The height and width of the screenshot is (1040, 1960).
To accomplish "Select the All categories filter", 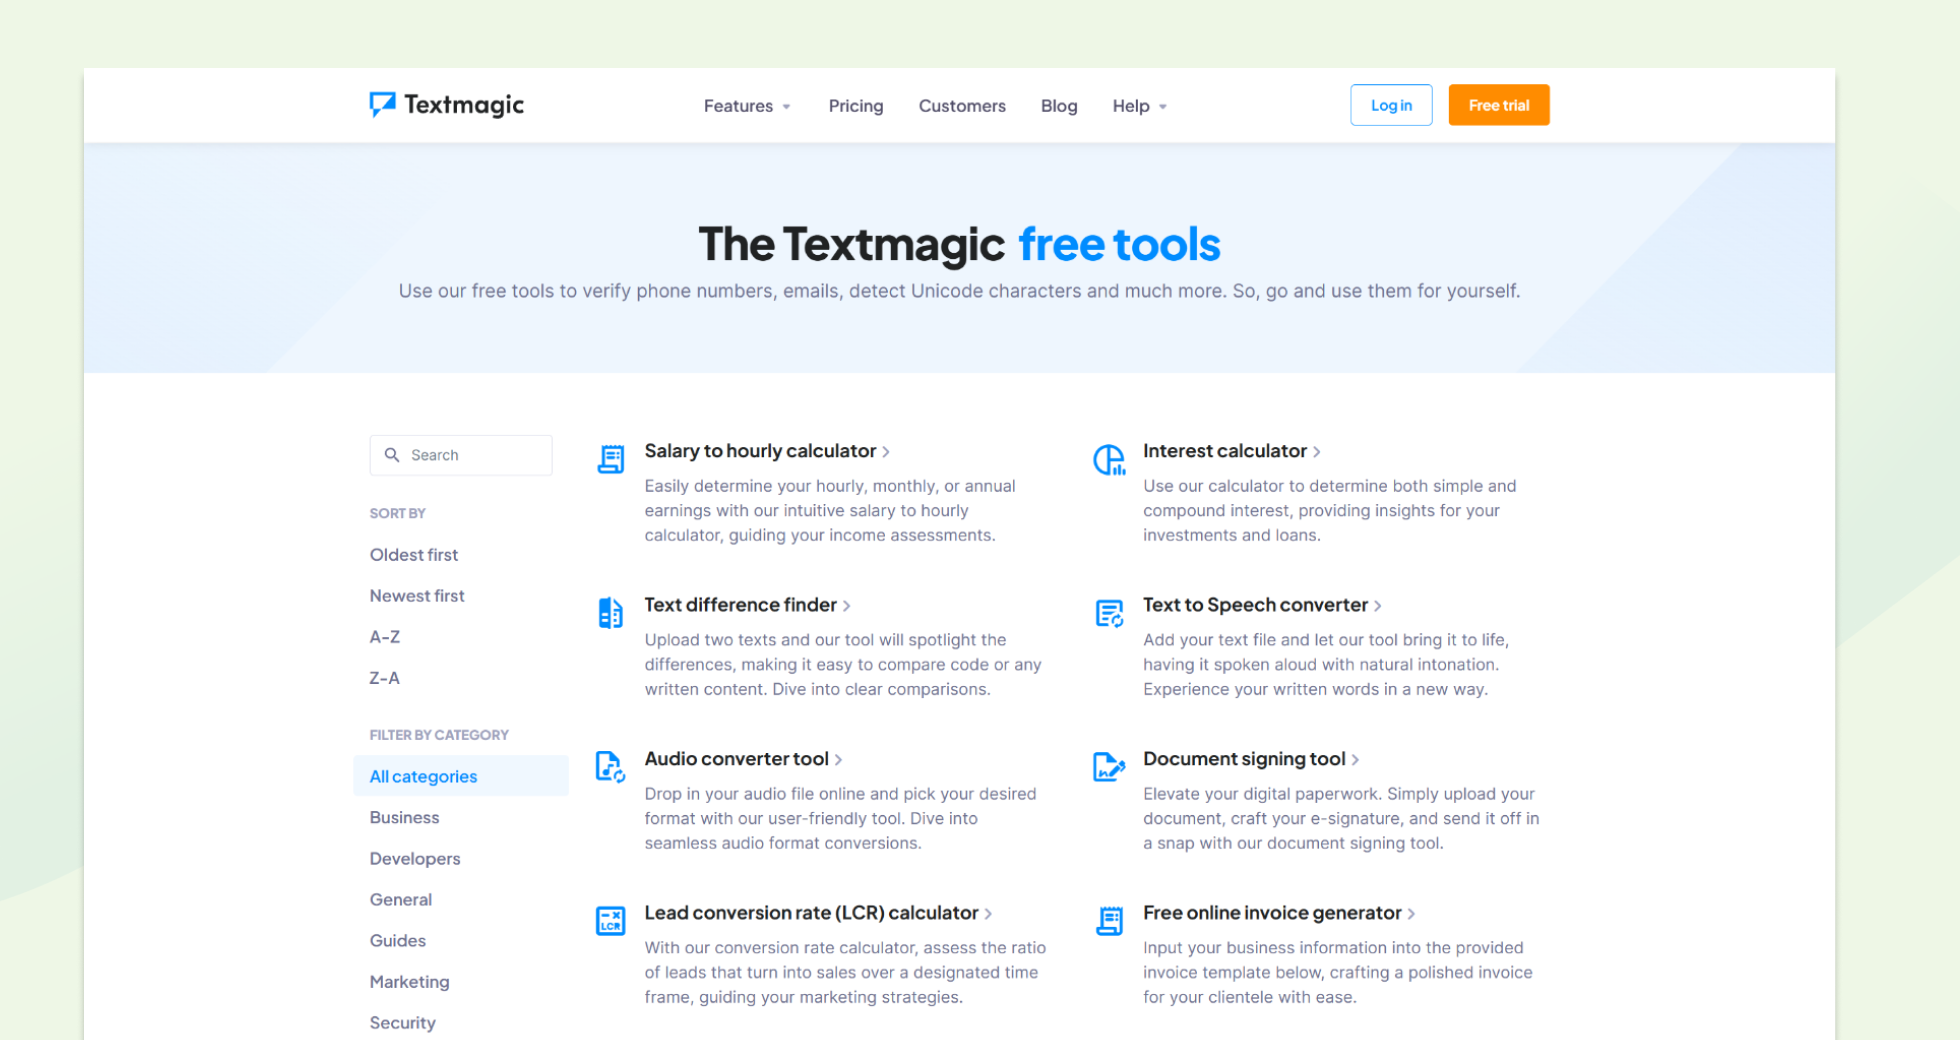I will [x=461, y=776].
